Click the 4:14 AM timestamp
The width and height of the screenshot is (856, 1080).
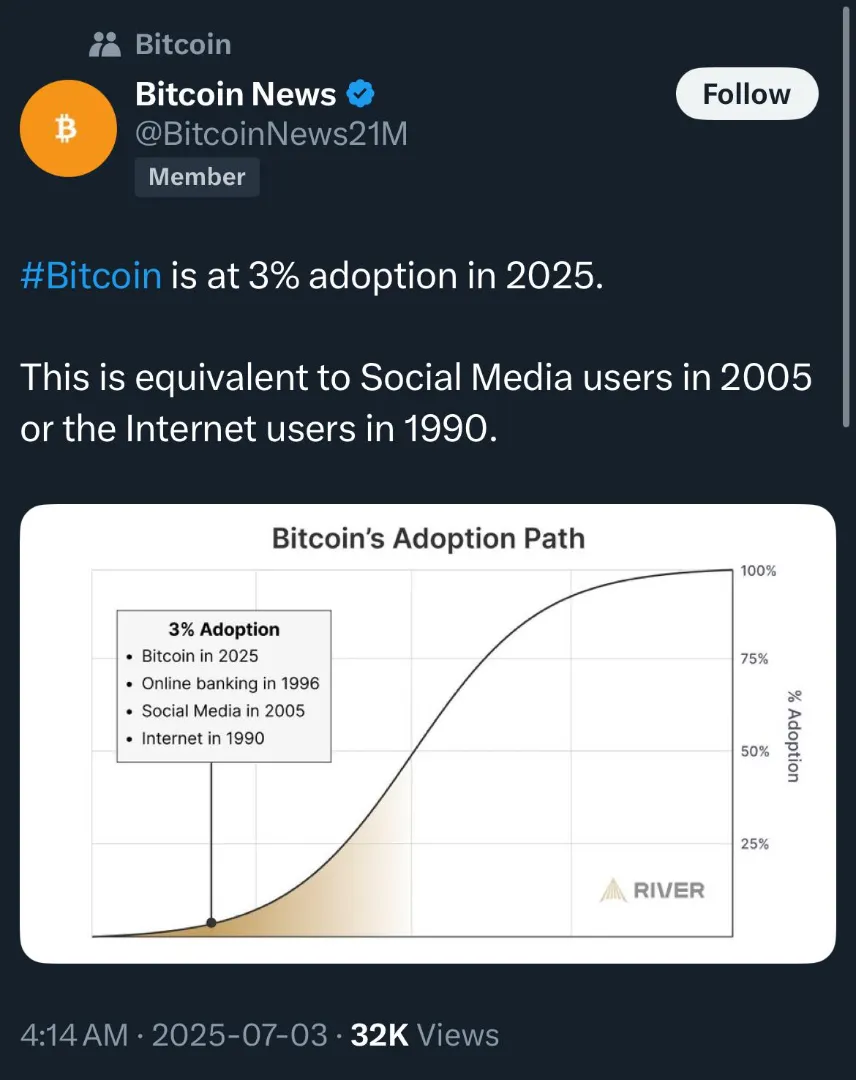click(74, 1035)
